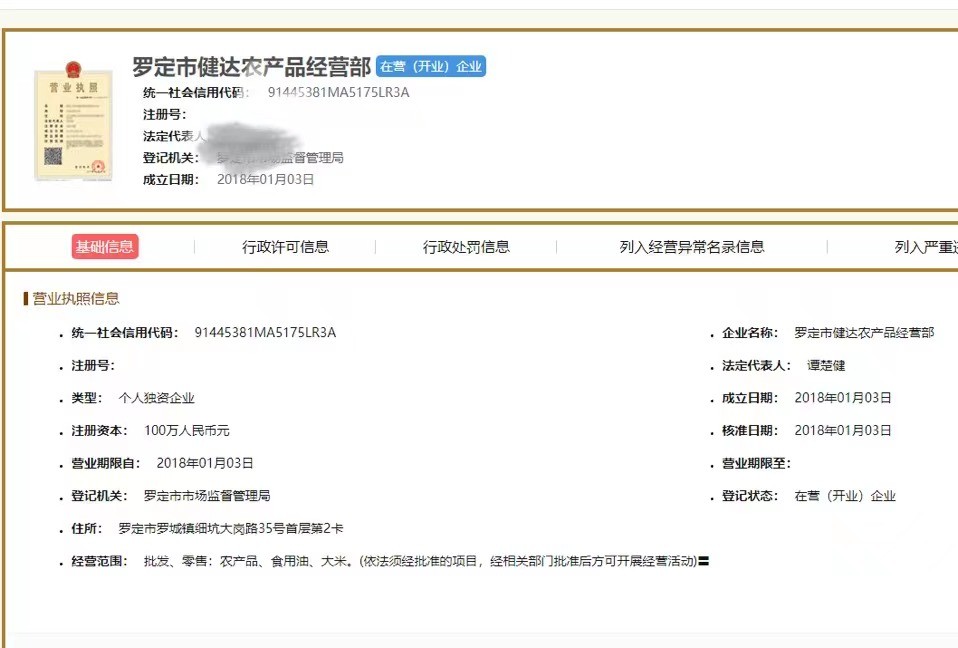The image size is (958, 648).
Task: Select the 基础信息 tab
Action: pyautogui.click(x=104, y=247)
